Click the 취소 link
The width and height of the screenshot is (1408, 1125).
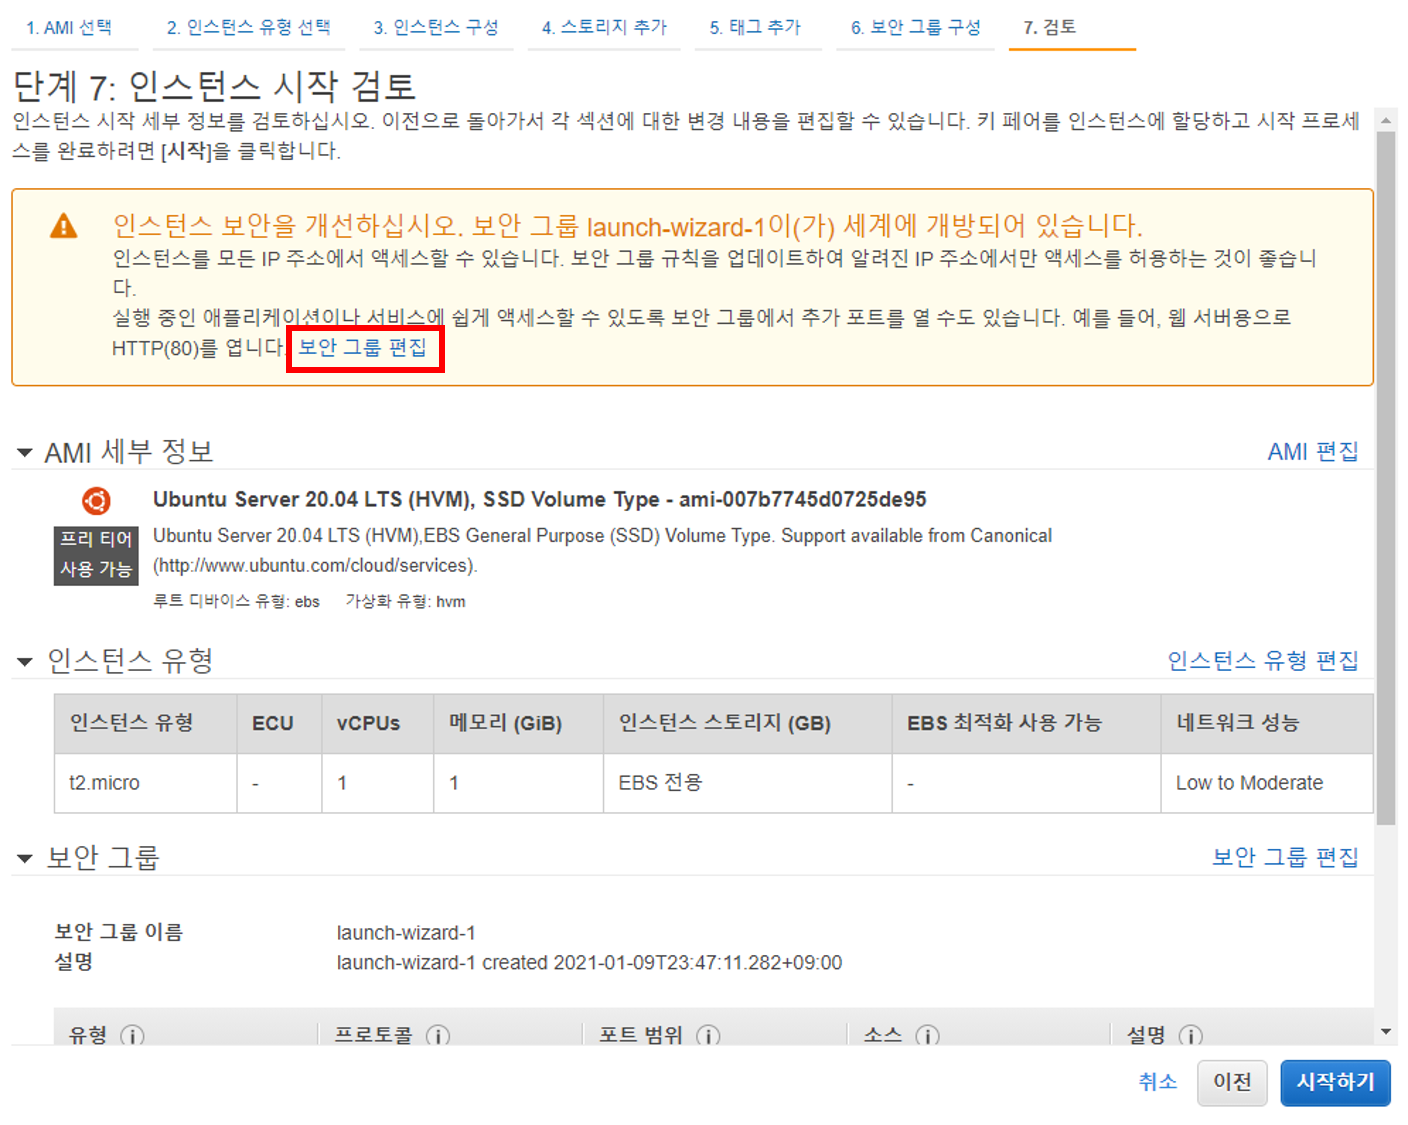pos(1158,1082)
